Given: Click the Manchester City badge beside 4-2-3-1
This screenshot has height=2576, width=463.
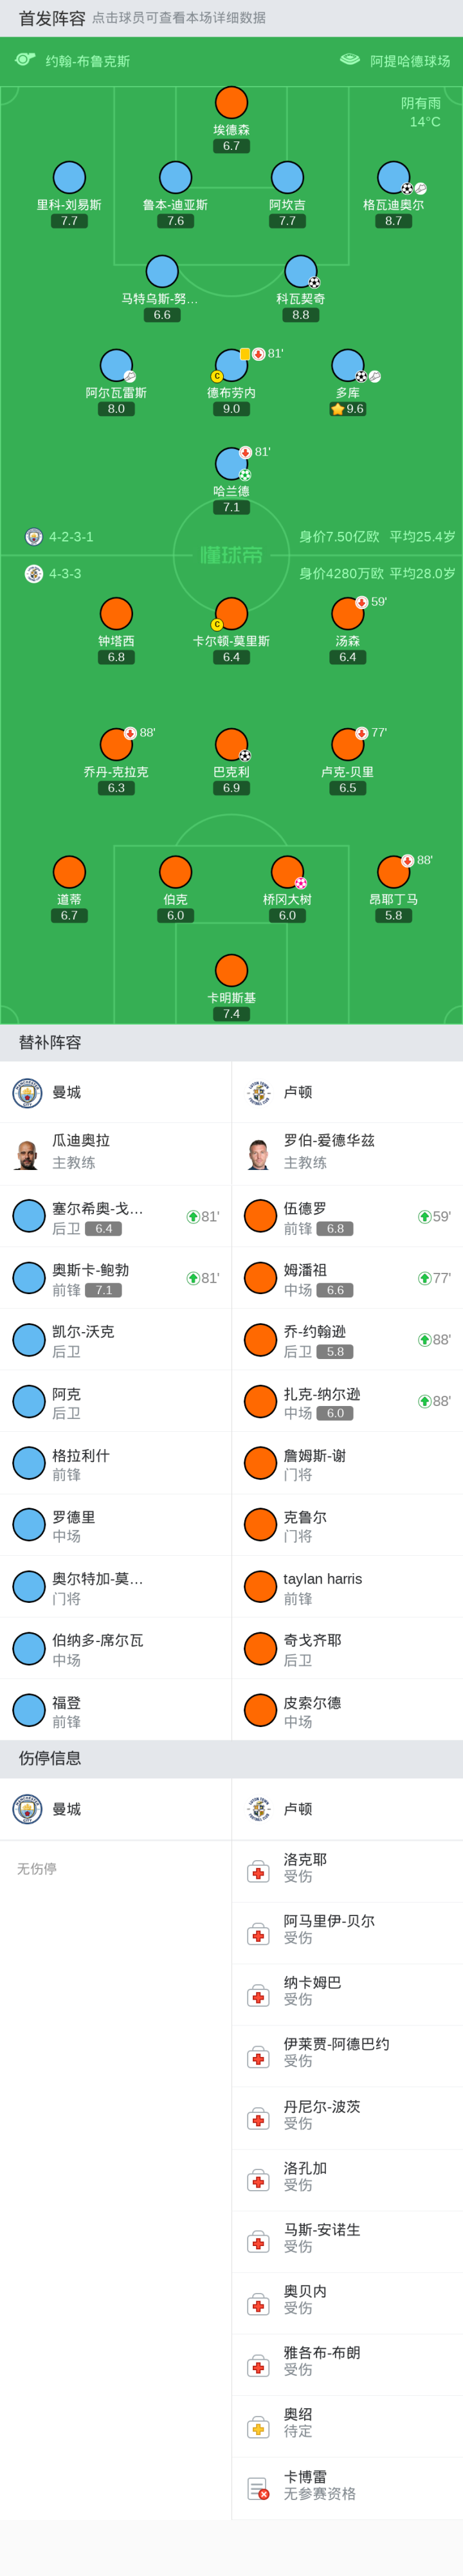Looking at the screenshot, I should [x=34, y=537].
